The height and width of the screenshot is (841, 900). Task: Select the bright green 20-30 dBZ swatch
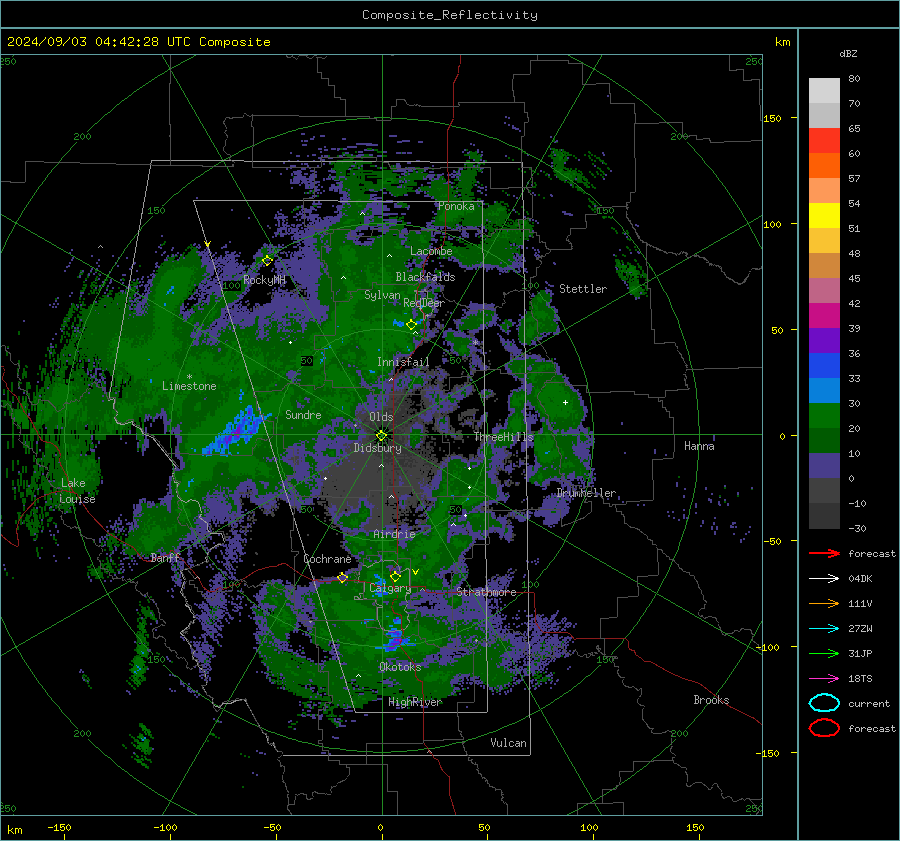824,416
